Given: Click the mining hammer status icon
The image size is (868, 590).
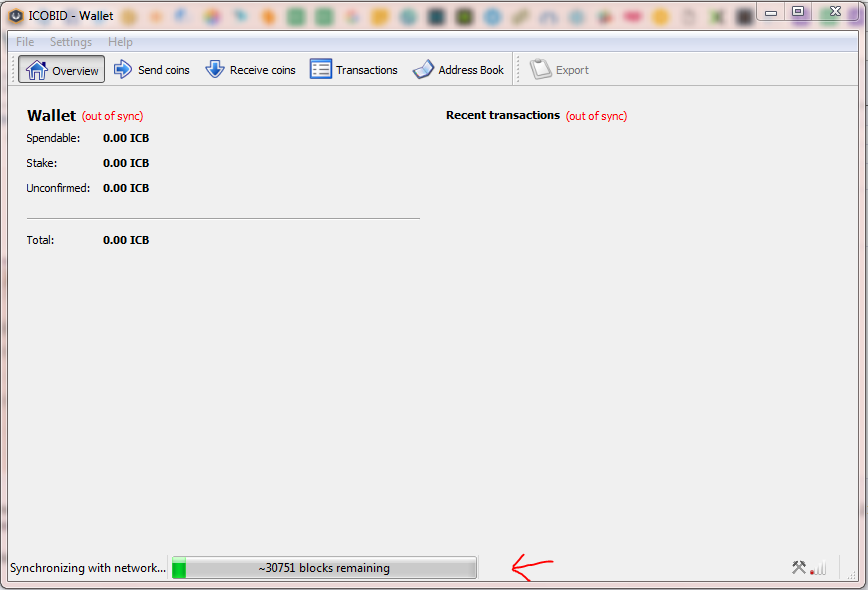Looking at the screenshot, I should (799, 567).
